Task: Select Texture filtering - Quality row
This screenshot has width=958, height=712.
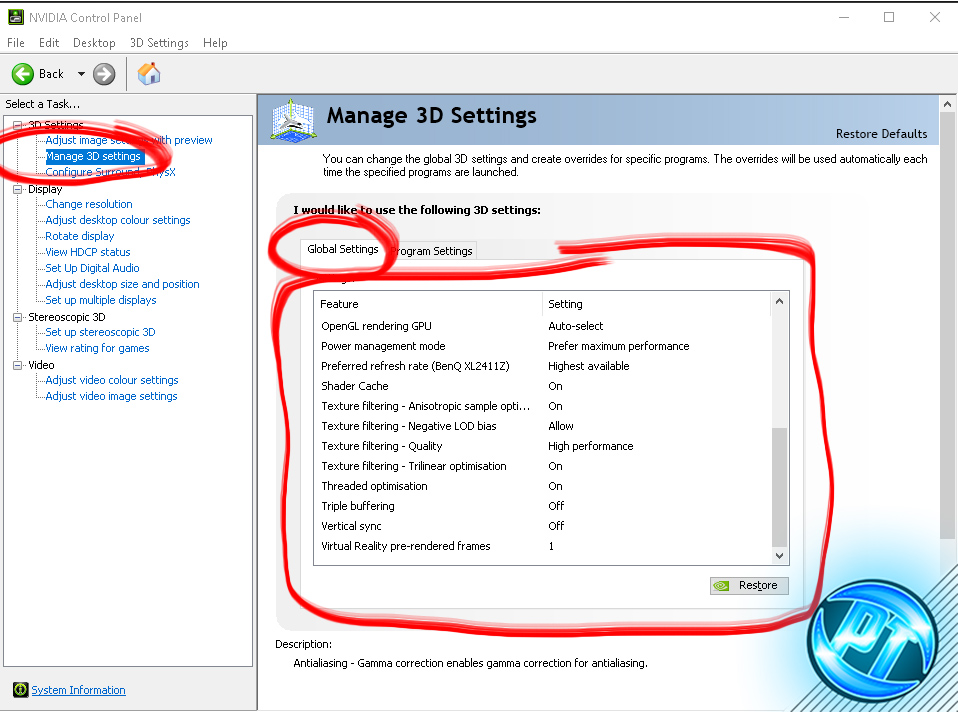Action: [543, 446]
